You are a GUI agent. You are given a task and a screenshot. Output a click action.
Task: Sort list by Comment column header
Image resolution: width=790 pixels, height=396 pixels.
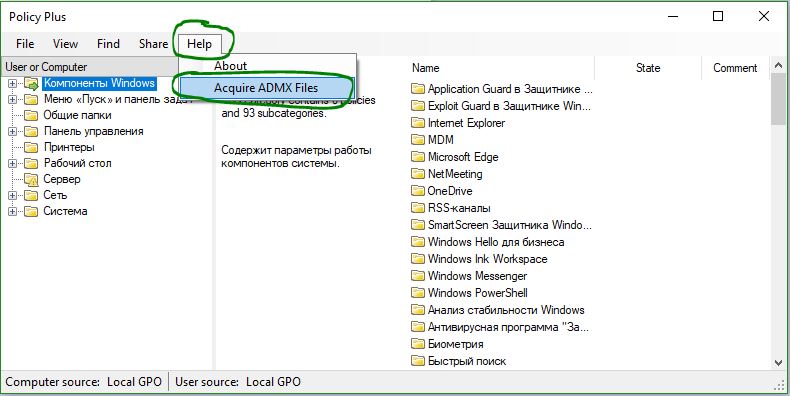(x=735, y=68)
